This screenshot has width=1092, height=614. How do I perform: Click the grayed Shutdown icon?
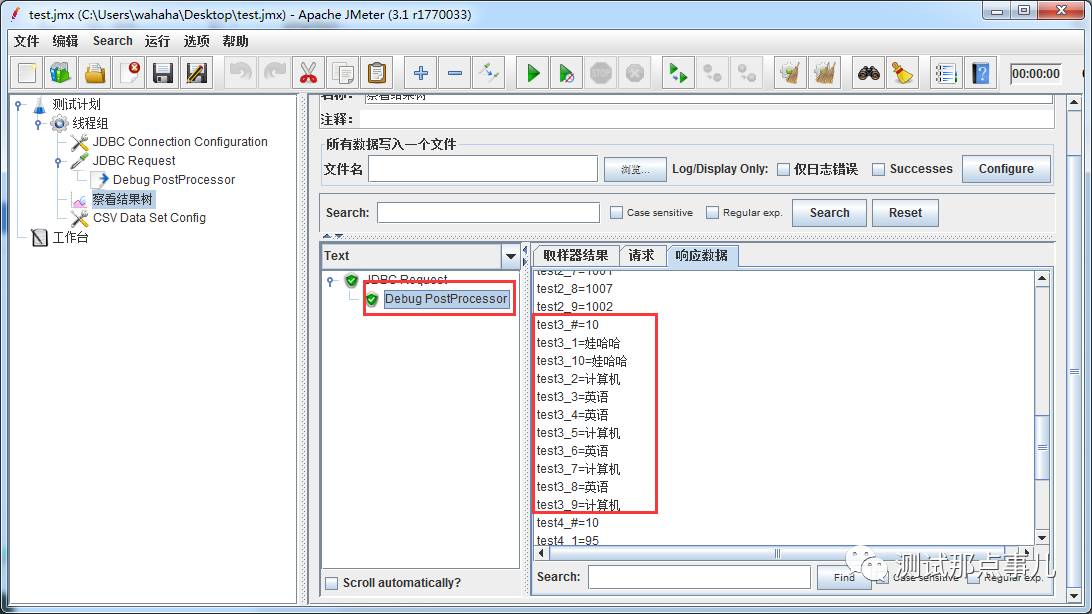634,73
